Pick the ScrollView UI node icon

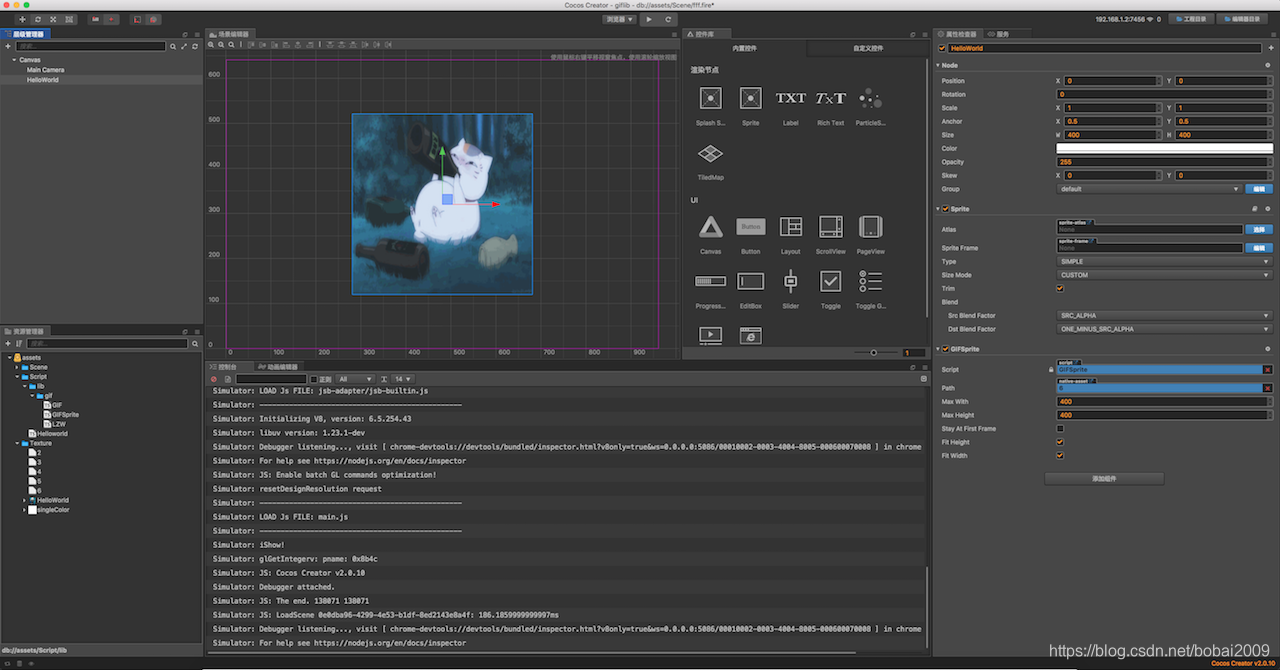830,227
